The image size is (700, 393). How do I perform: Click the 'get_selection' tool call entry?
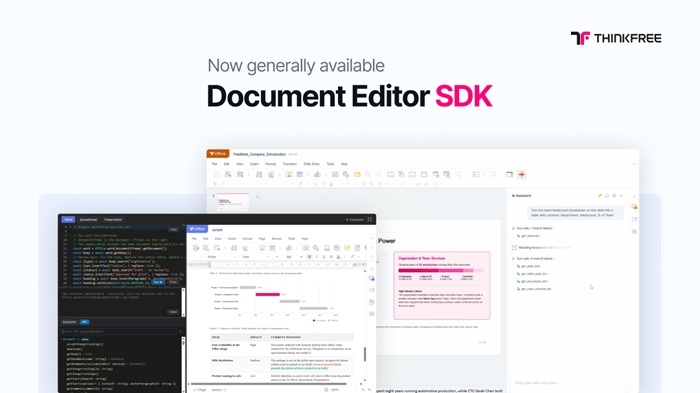coord(529,236)
